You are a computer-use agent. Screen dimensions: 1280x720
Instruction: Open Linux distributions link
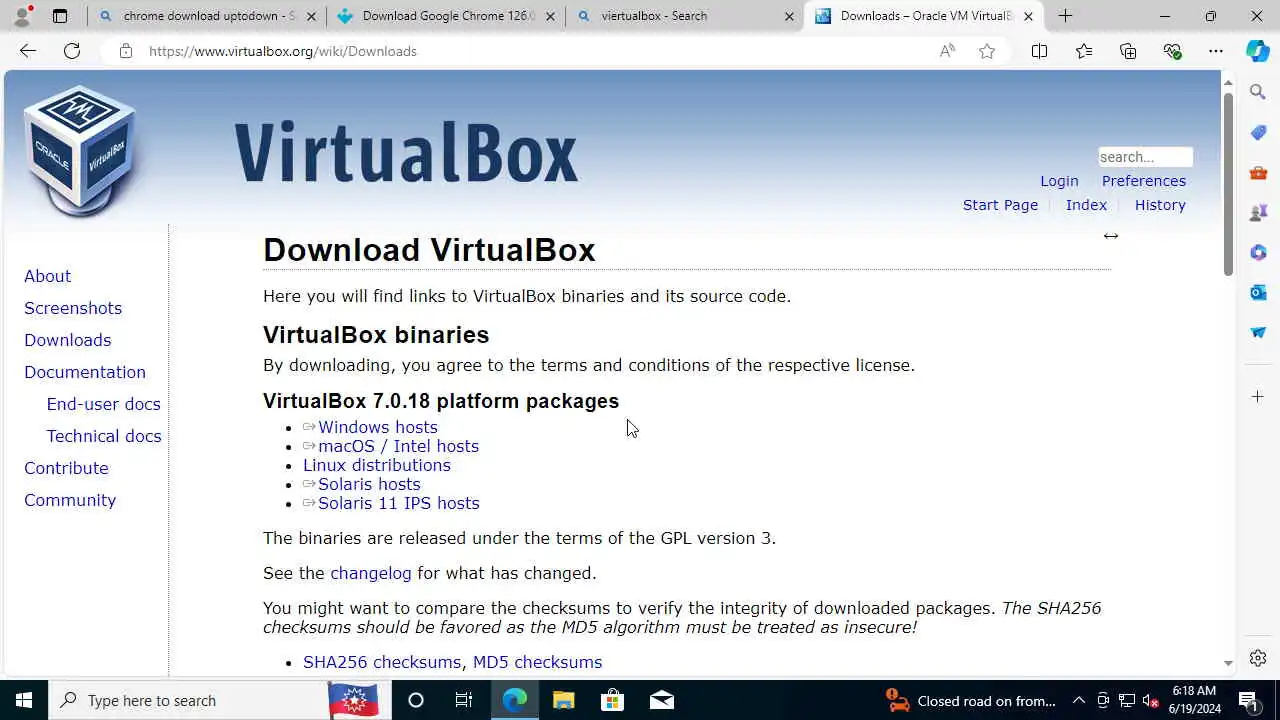pyautogui.click(x=377, y=465)
